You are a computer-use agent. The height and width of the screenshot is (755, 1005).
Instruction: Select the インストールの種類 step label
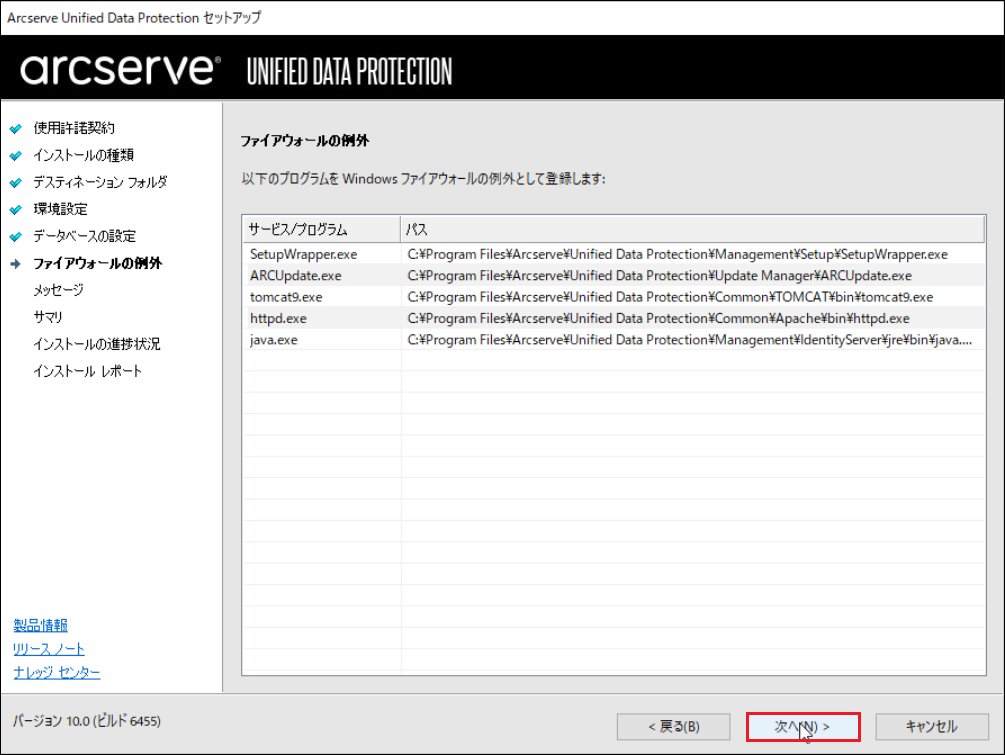83,155
